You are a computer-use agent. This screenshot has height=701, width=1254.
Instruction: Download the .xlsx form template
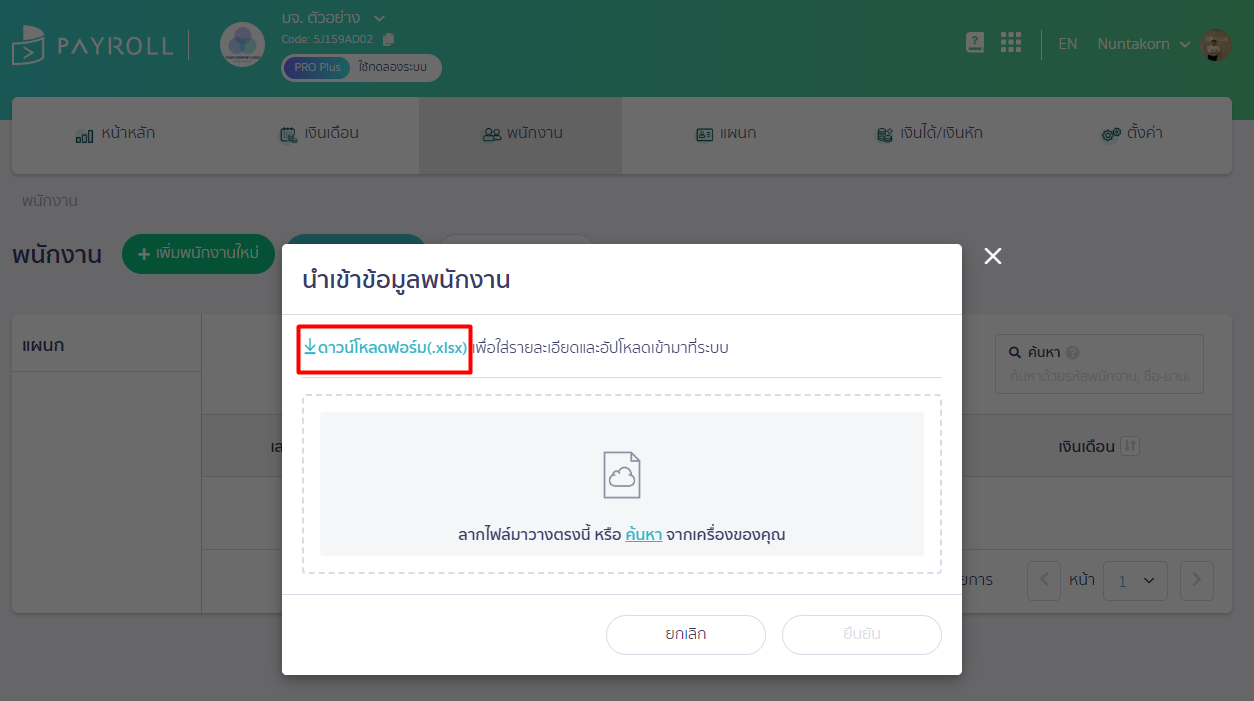click(385, 347)
